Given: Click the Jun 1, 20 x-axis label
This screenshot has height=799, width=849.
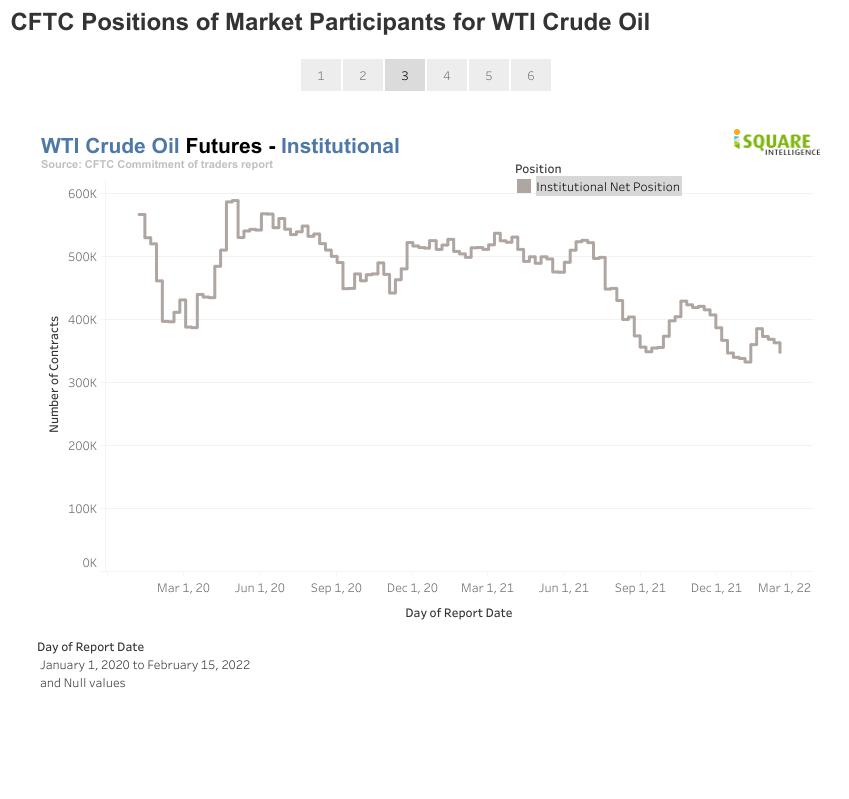Looking at the screenshot, I should 259,588.
